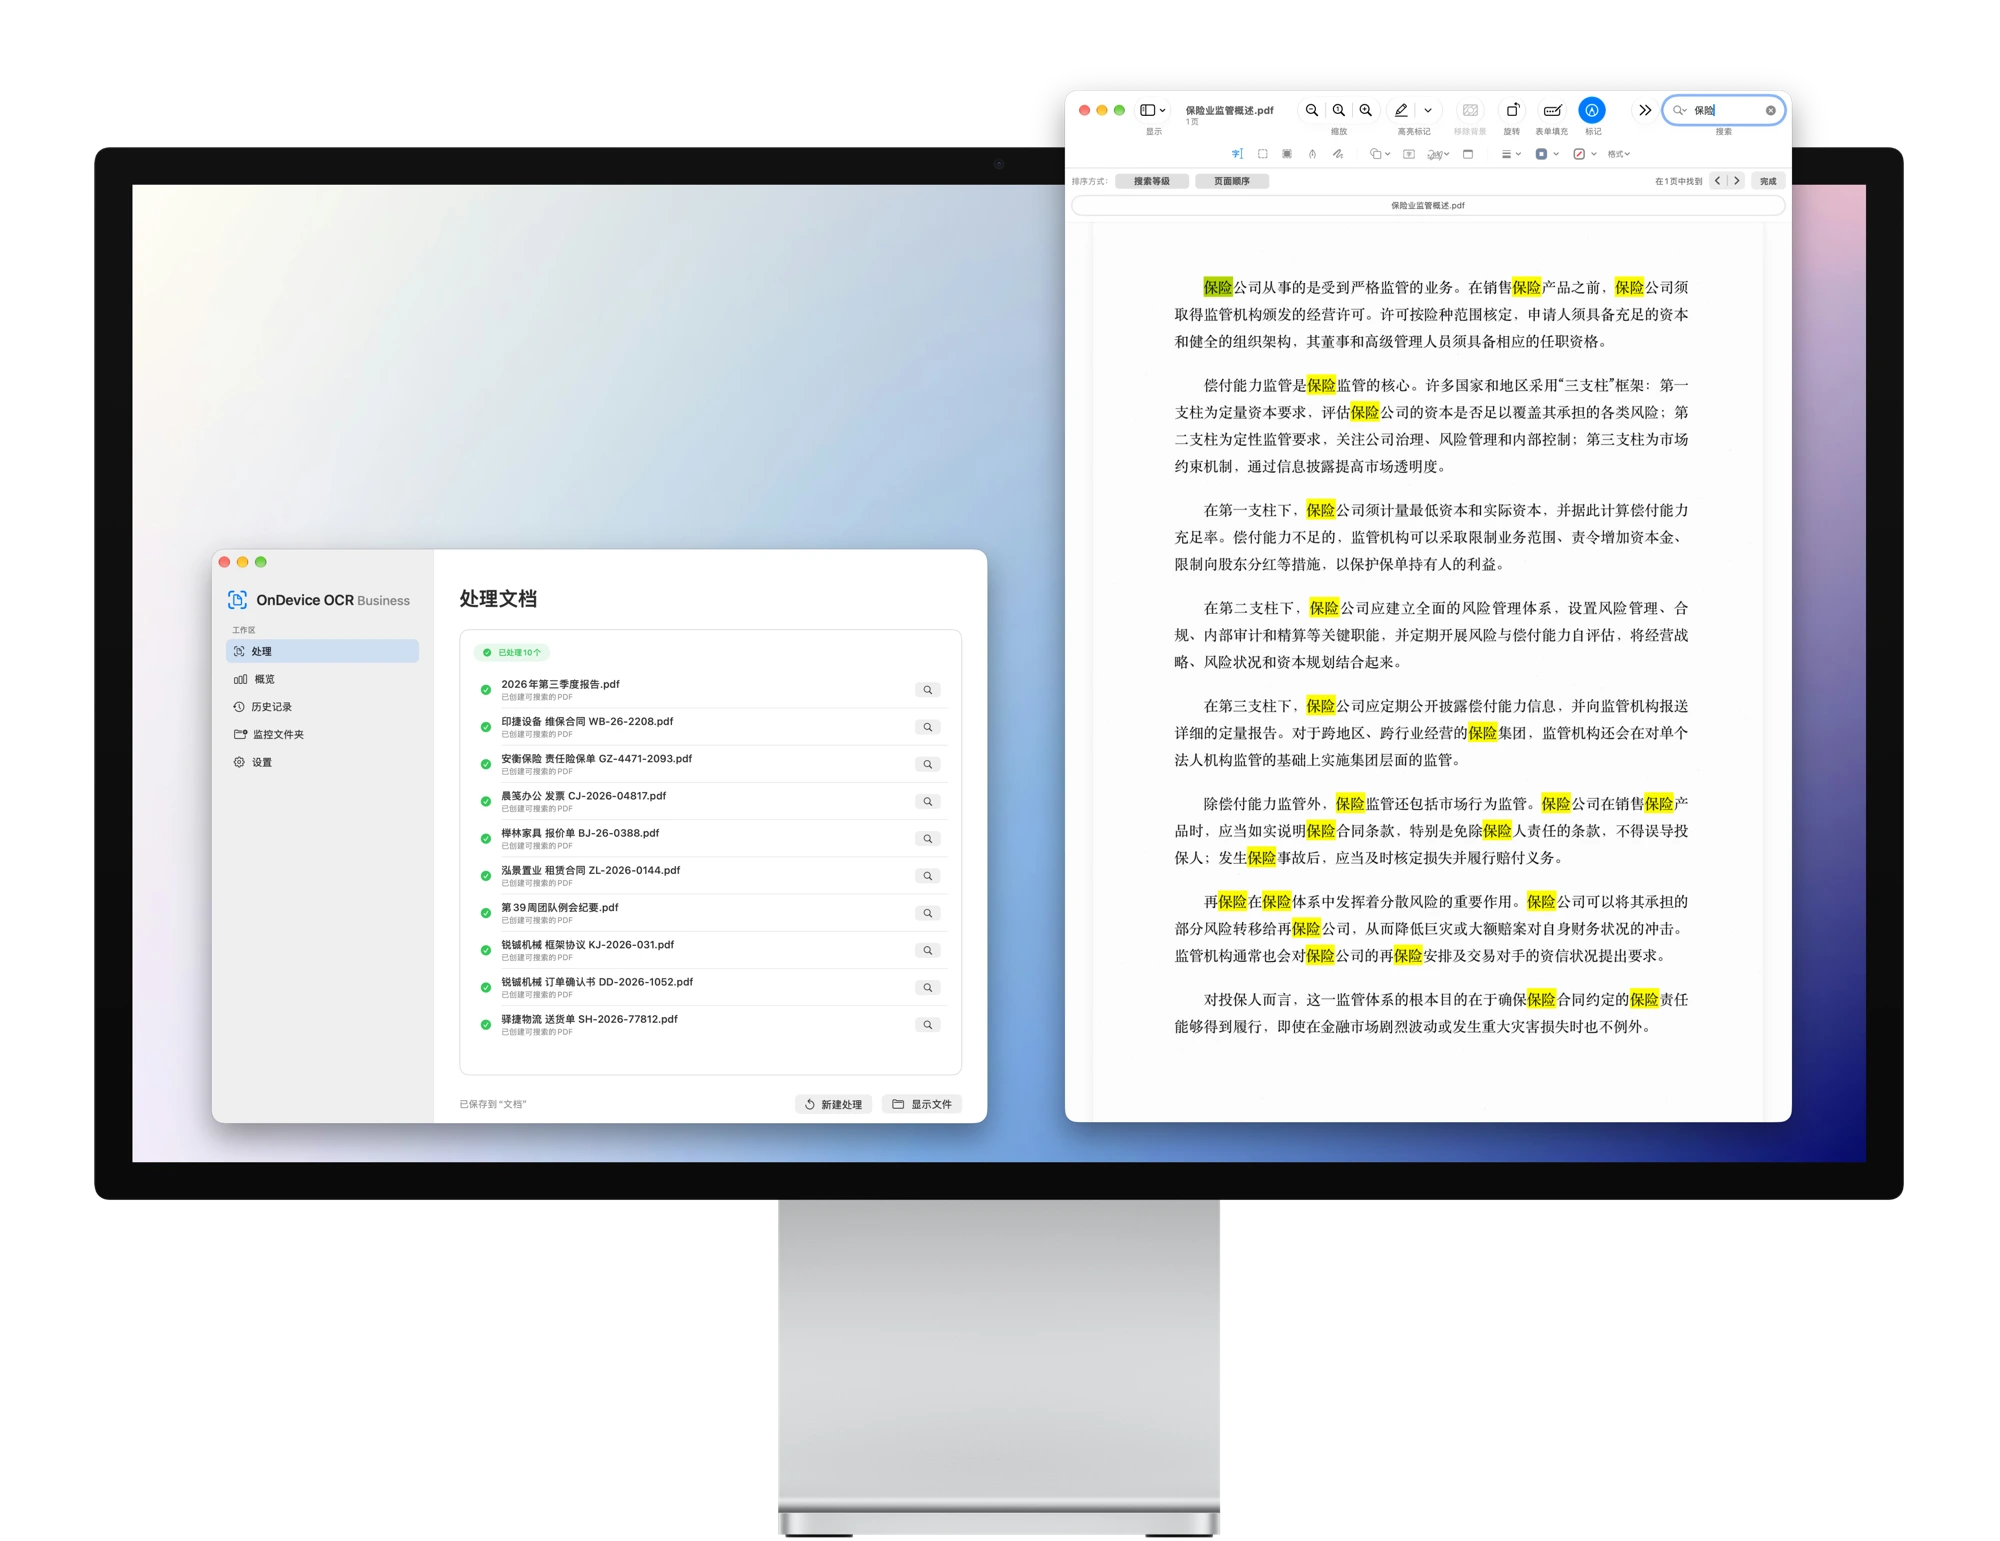Image resolution: width=2000 pixels, height=1541 pixels.
Task: Rotate the PDF page in Preview
Action: coord(1512,110)
